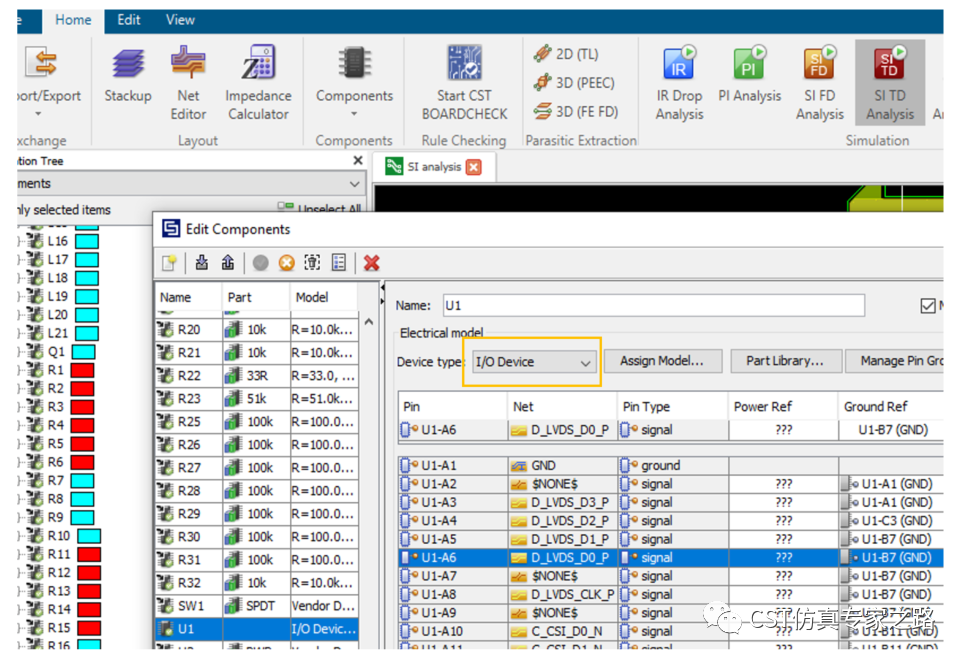Viewport: 967px width, 662px height.
Task: Expand the elements dropdown in Navigation Tree
Action: tap(355, 184)
